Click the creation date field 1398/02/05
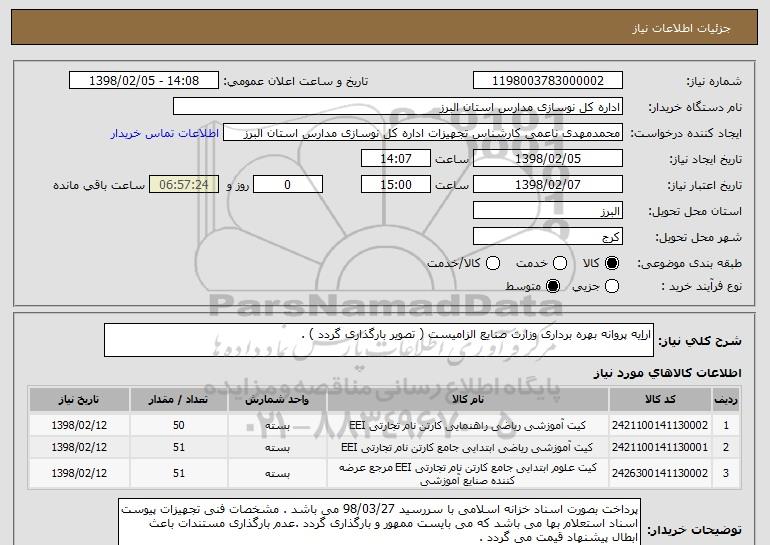The height and width of the screenshot is (545, 770). [548, 159]
